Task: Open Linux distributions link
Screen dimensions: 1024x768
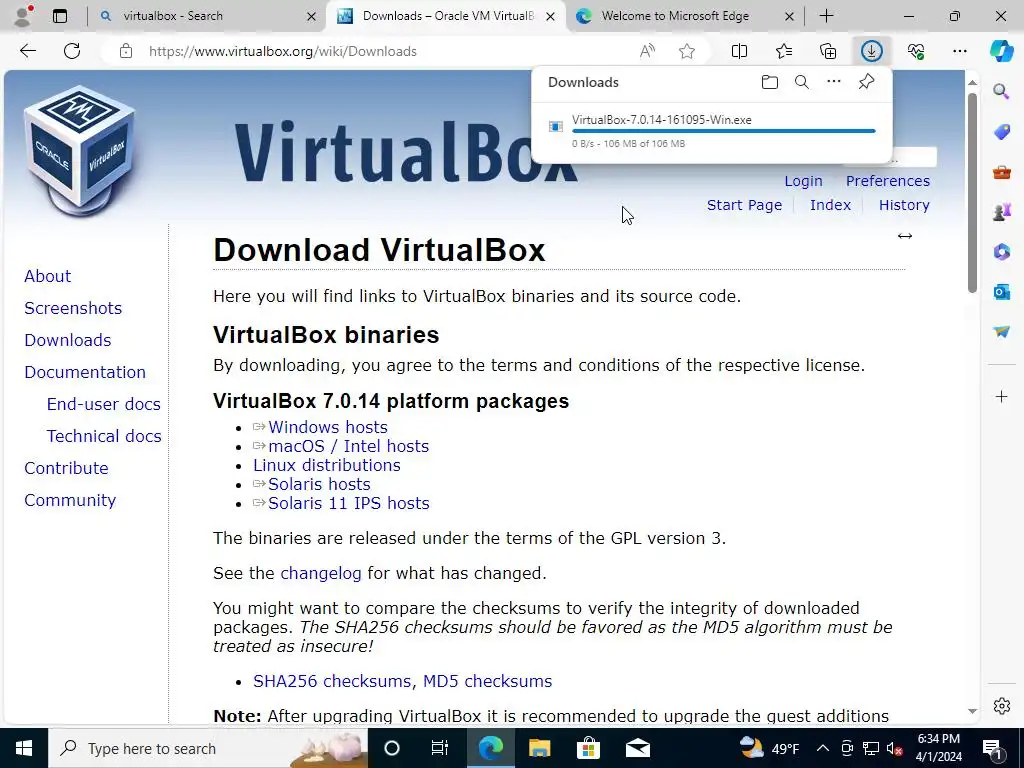Action: pos(327,465)
